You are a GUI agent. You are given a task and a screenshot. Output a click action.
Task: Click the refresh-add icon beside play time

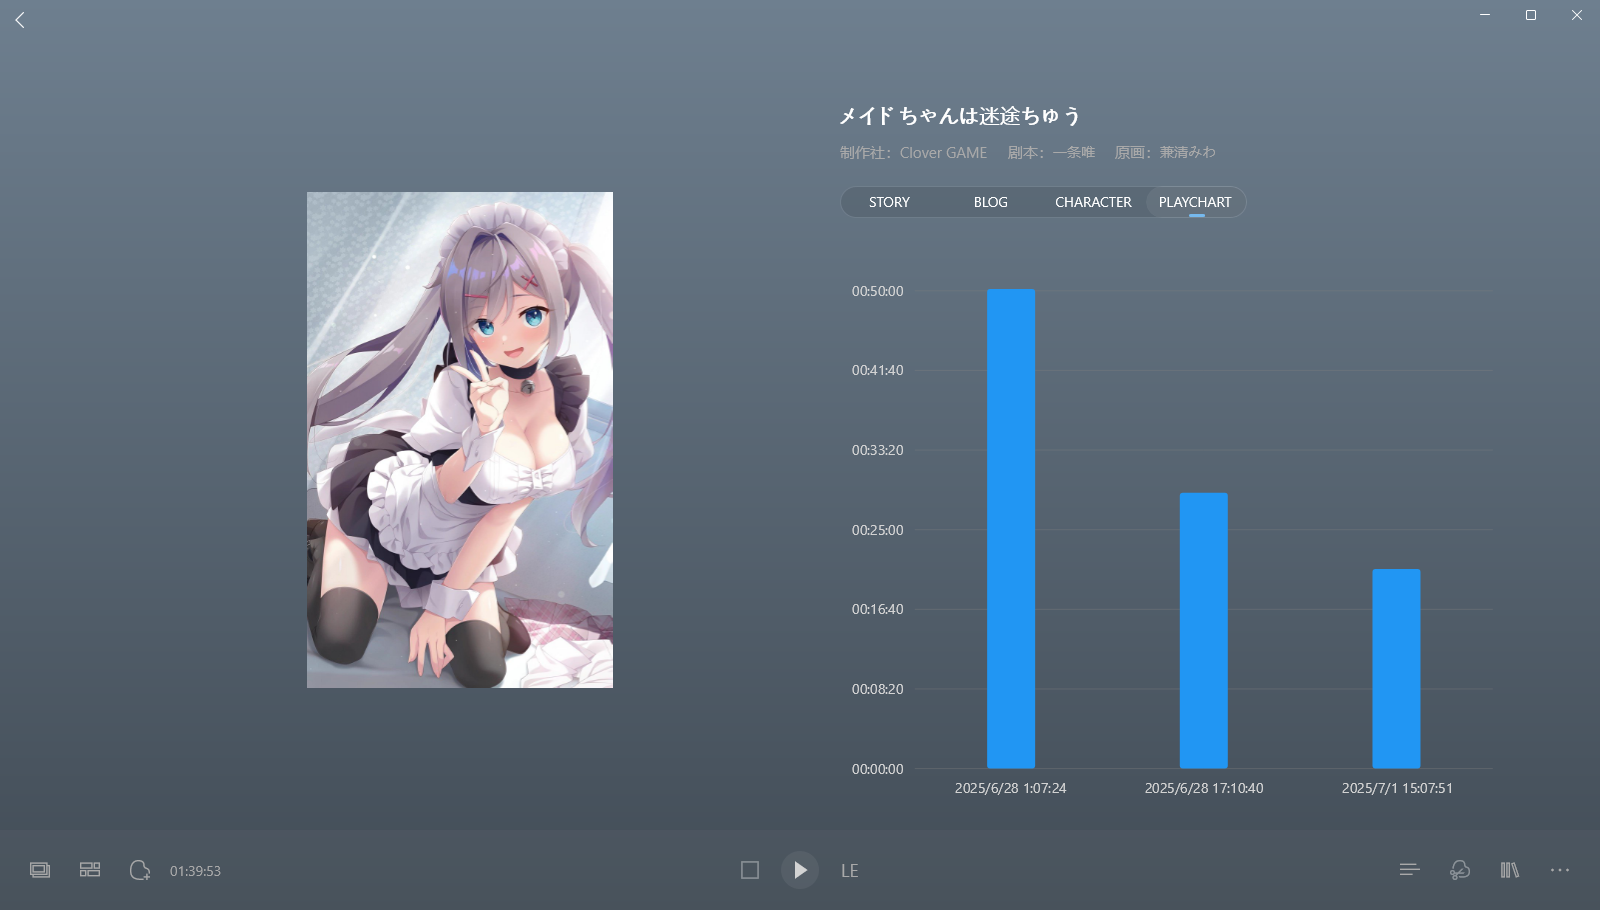(x=140, y=870)
